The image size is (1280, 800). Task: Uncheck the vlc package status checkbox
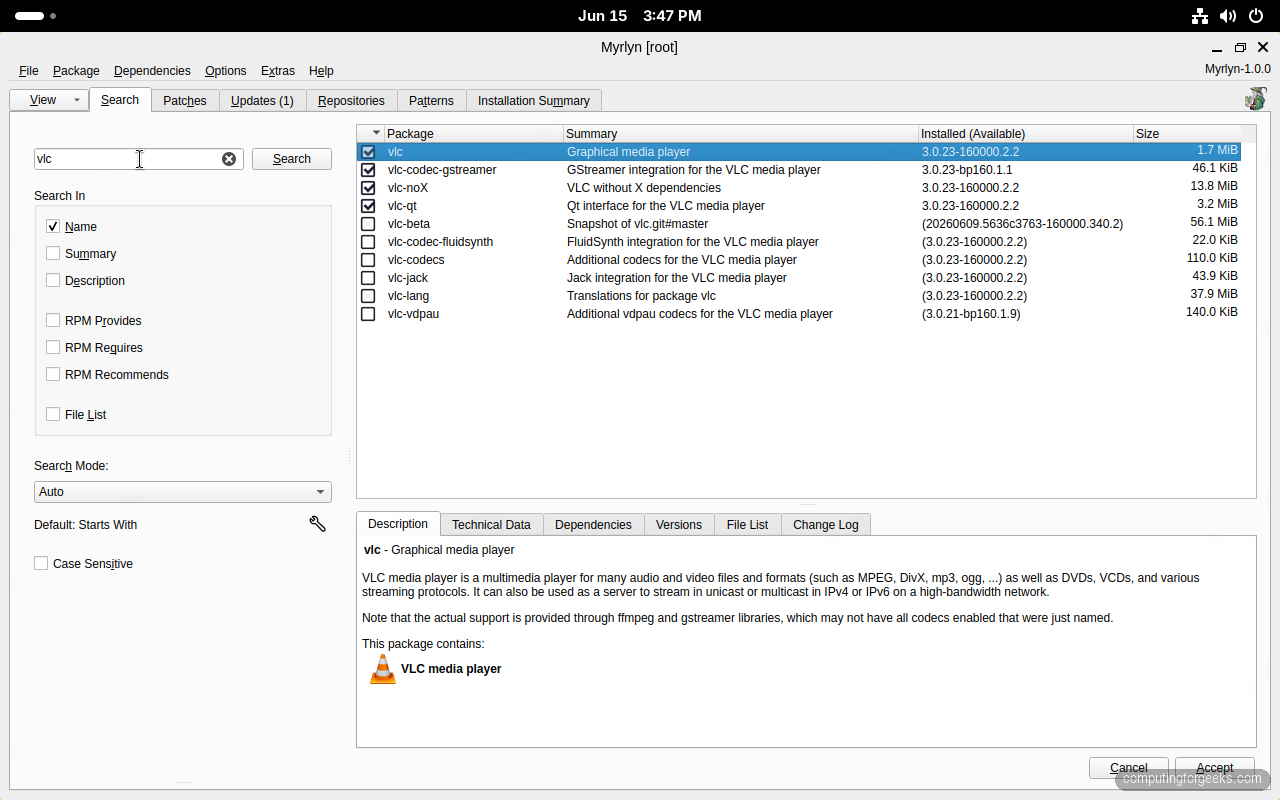(368, 152)
